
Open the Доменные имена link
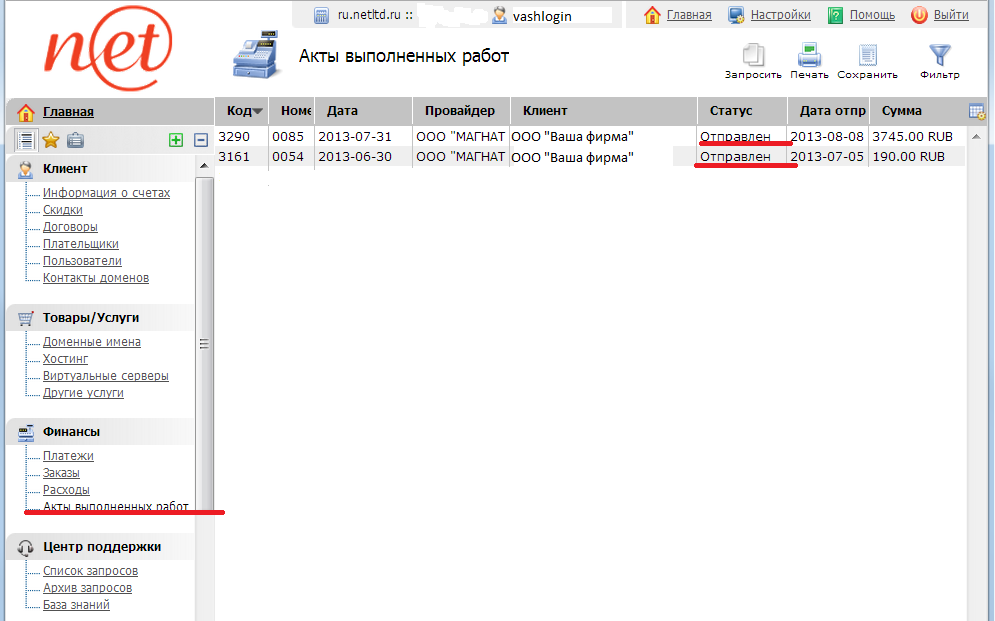[91, 342]
